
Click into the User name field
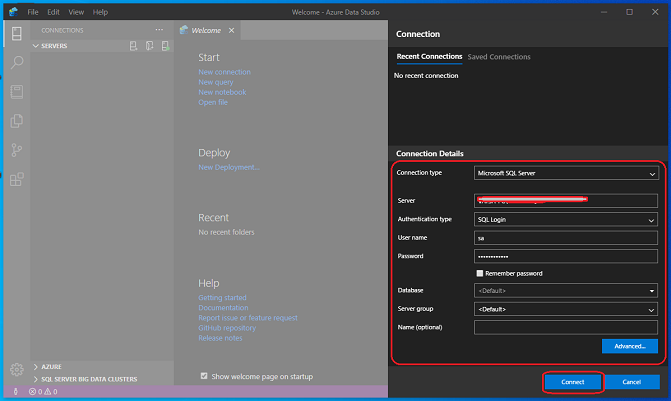click(565, 238)
